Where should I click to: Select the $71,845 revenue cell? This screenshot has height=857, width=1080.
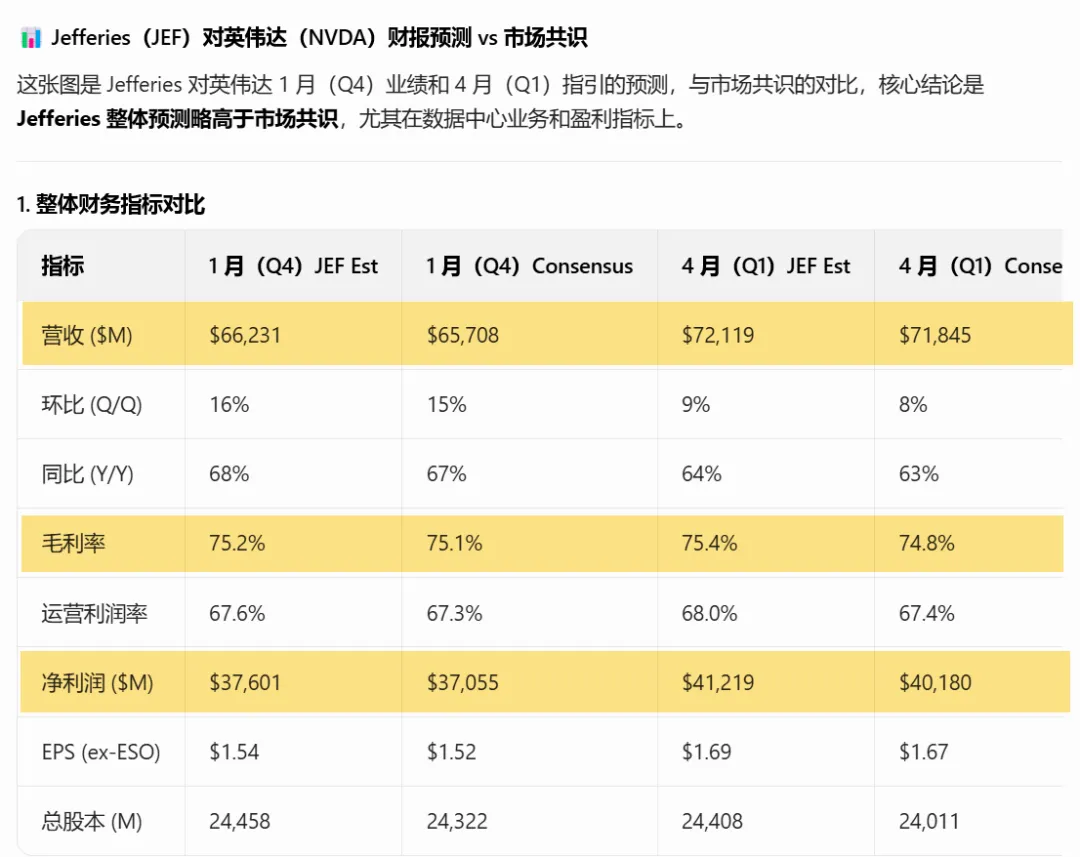[x=935, y=335]
